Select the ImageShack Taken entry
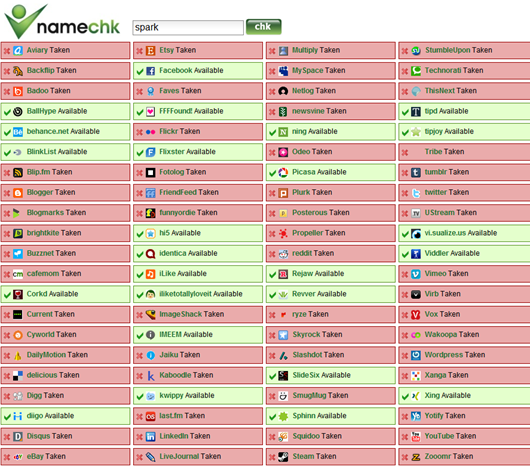This screenshot has height=466, width=530. click(198, 314)
